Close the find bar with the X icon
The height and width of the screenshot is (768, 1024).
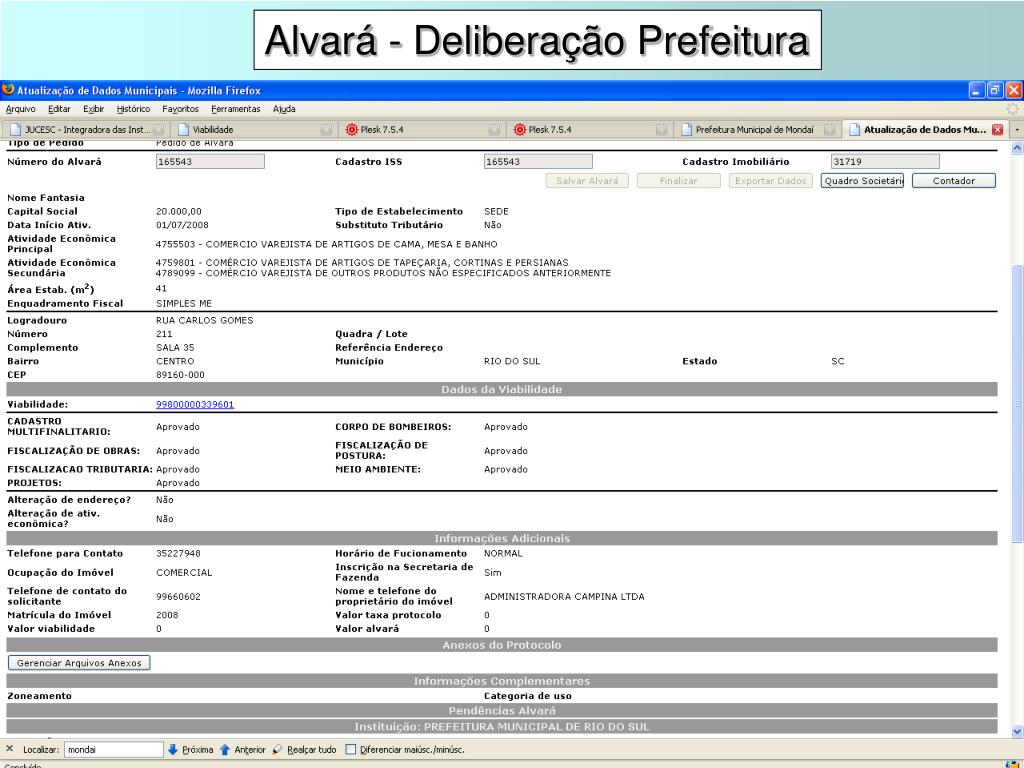pyautogui.click(x=9, y=749)
